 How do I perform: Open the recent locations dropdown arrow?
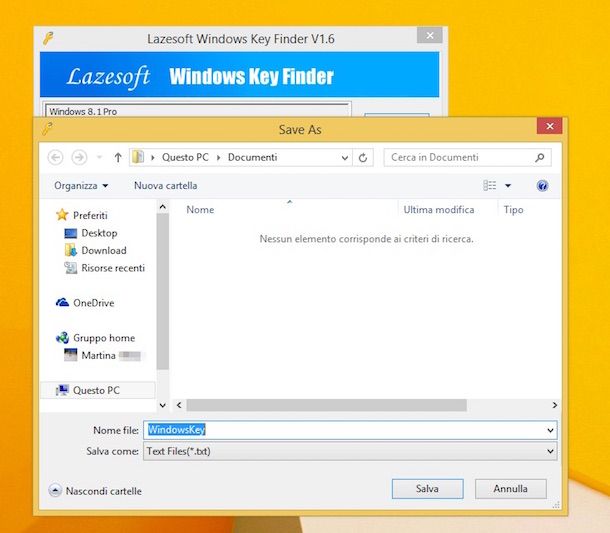tap(100, 158)
